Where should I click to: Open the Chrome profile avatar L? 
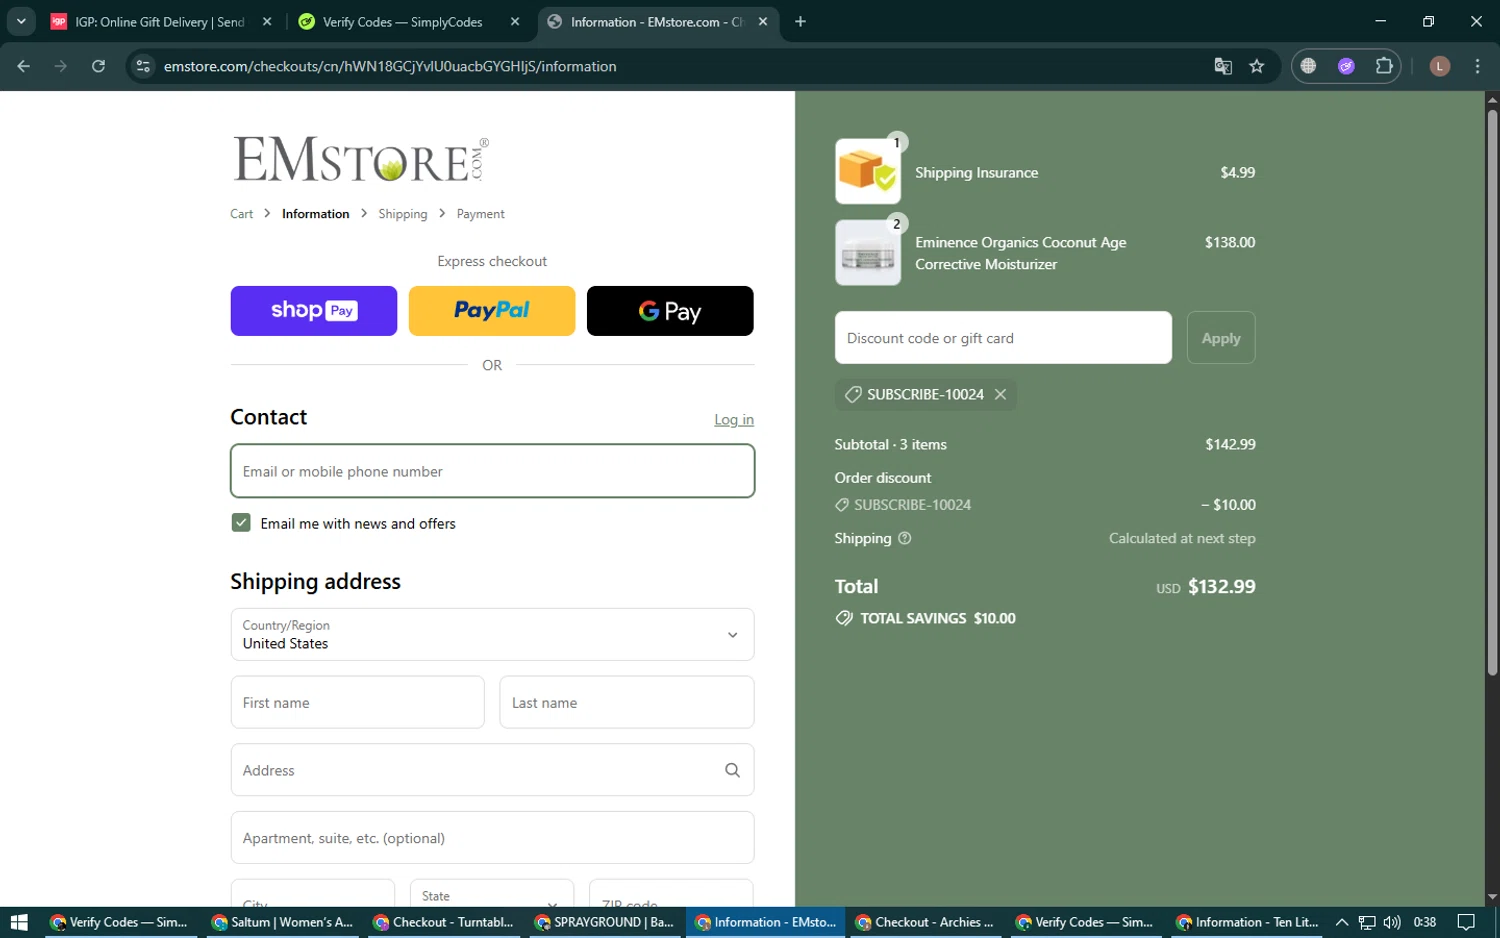(x=1440, y=66)
